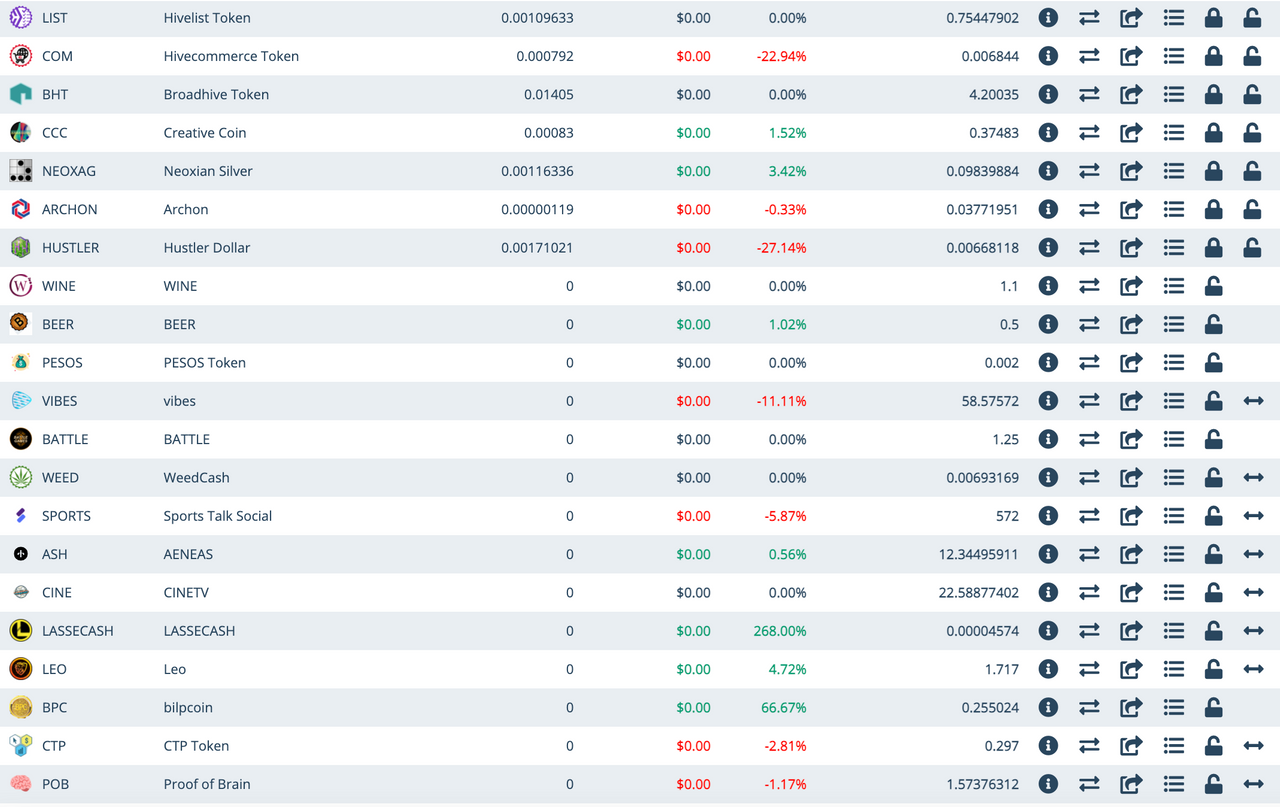
Task: Click open padlock icon in SPORTS row
Action: [x=1213, y=516]
